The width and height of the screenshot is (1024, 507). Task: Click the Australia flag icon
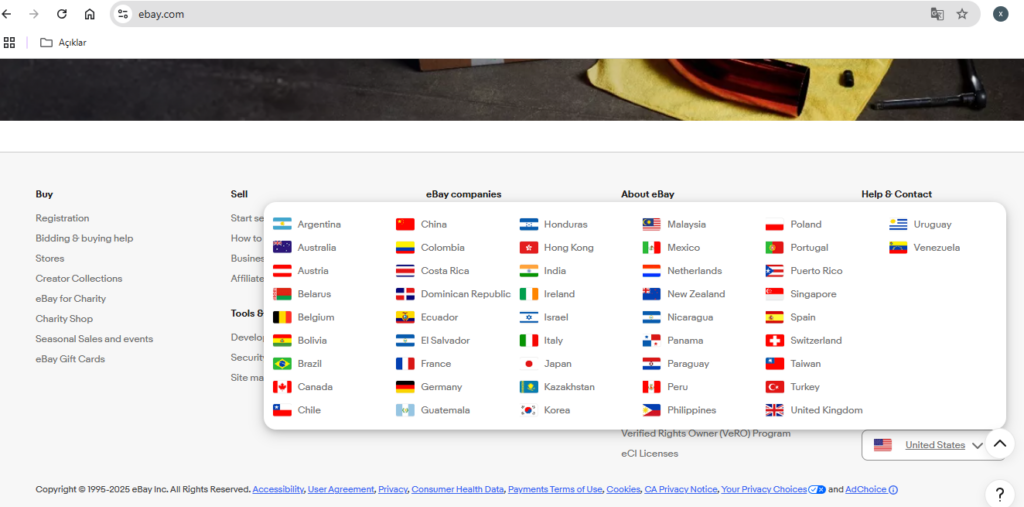pyautogui.click(x=282, y=248)
